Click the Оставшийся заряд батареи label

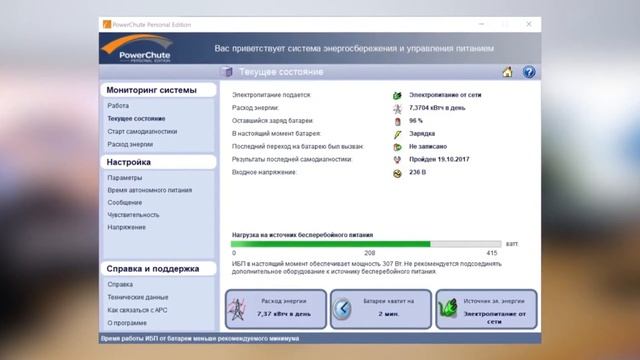pyautogui.click(x=273, y=120)
